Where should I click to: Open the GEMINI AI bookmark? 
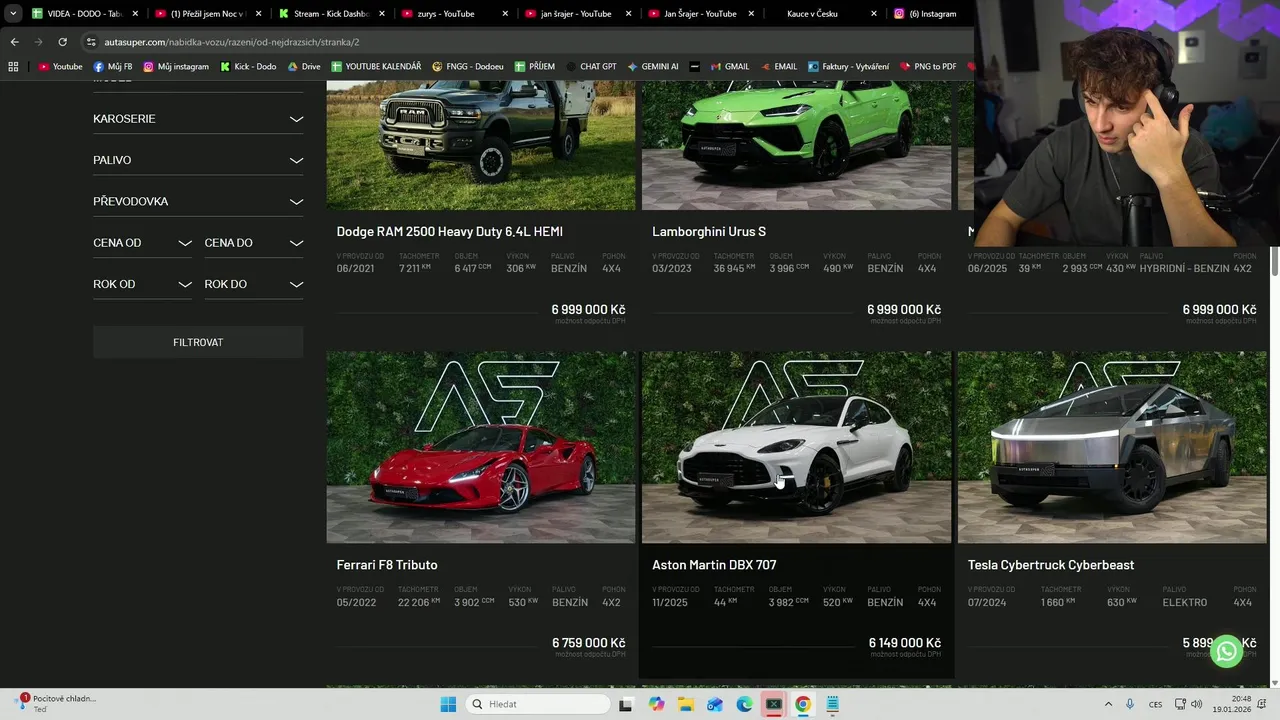tap(653, 66)
